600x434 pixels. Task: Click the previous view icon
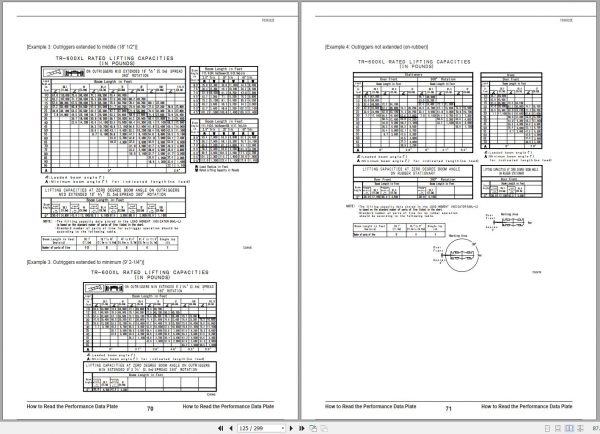[313, 428]
